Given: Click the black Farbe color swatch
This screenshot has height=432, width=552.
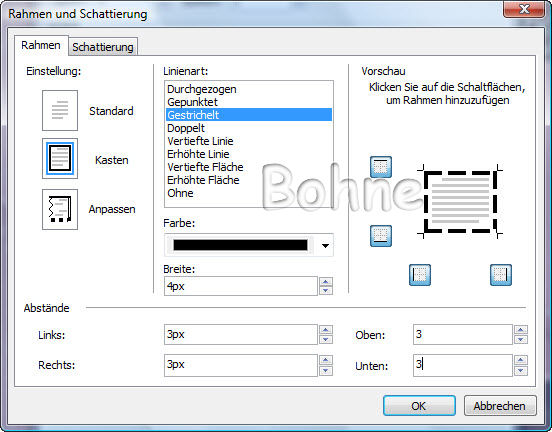Looking at the screenshot, I should coord(240,245).
